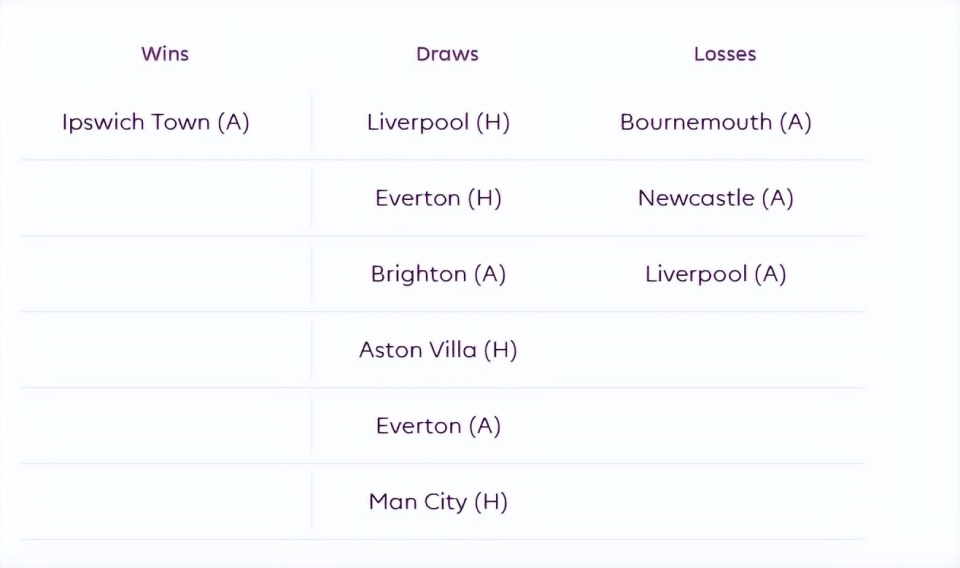Select the Draws column header

click(x=447, y=54)
